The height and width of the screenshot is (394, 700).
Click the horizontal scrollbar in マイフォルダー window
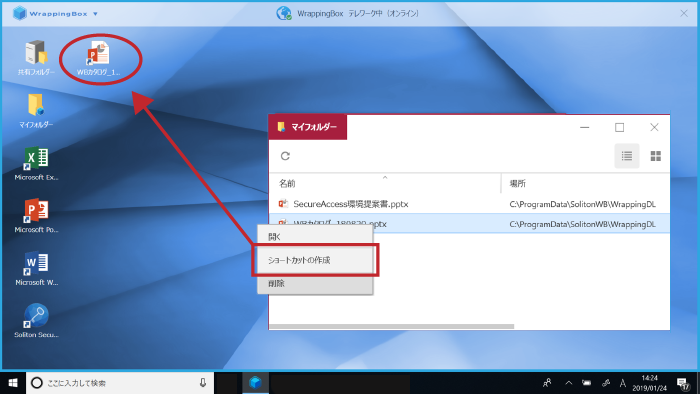[392, 326]
